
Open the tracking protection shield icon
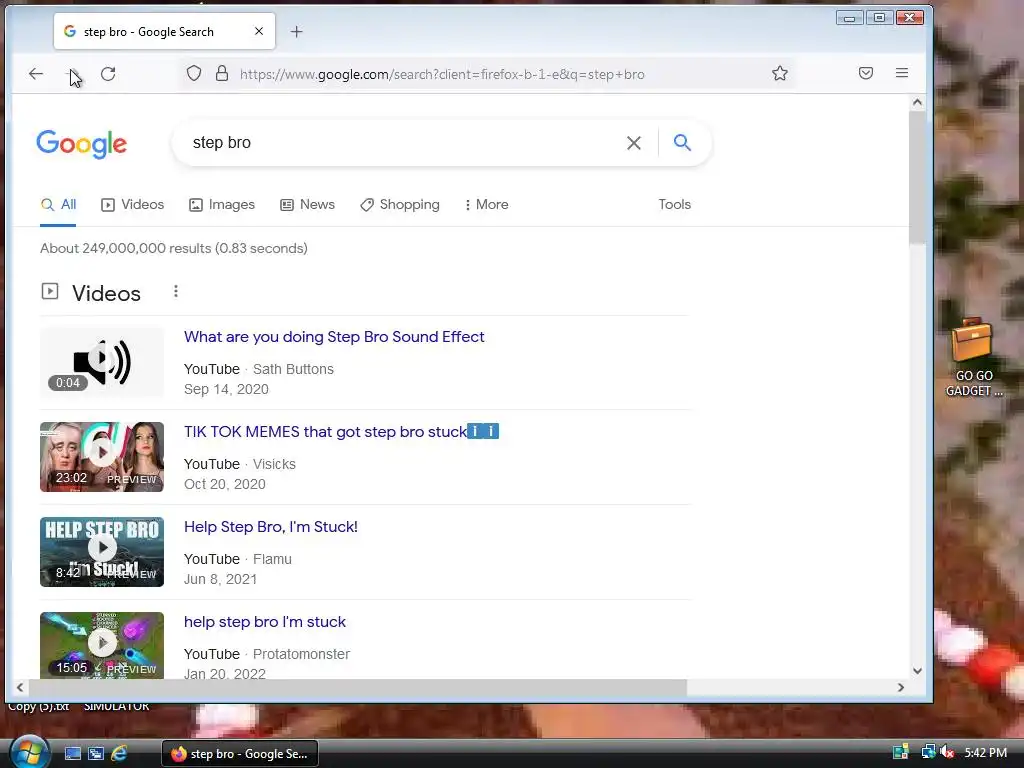click(194, 73)
